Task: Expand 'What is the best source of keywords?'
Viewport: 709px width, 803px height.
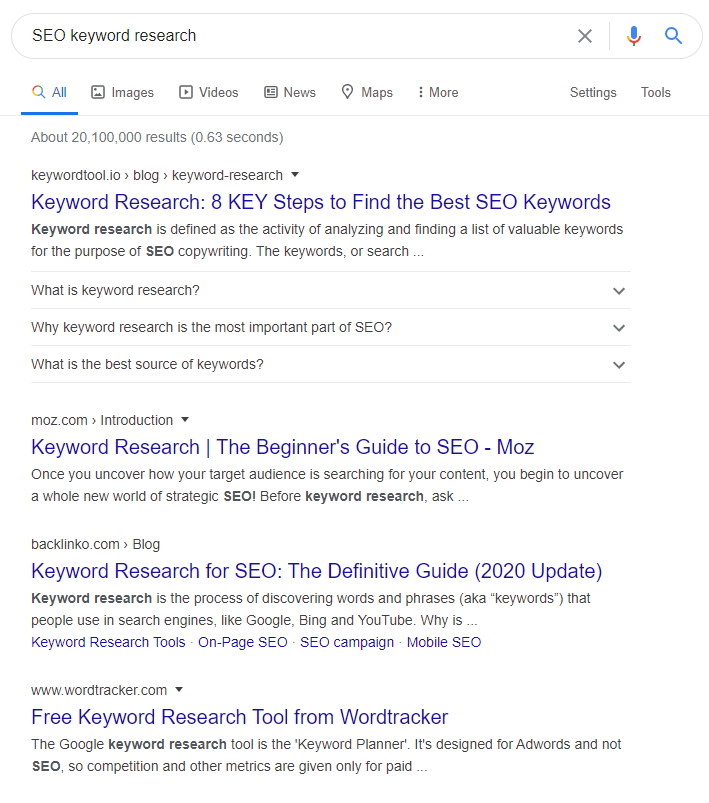Action: tap(331, 364)
